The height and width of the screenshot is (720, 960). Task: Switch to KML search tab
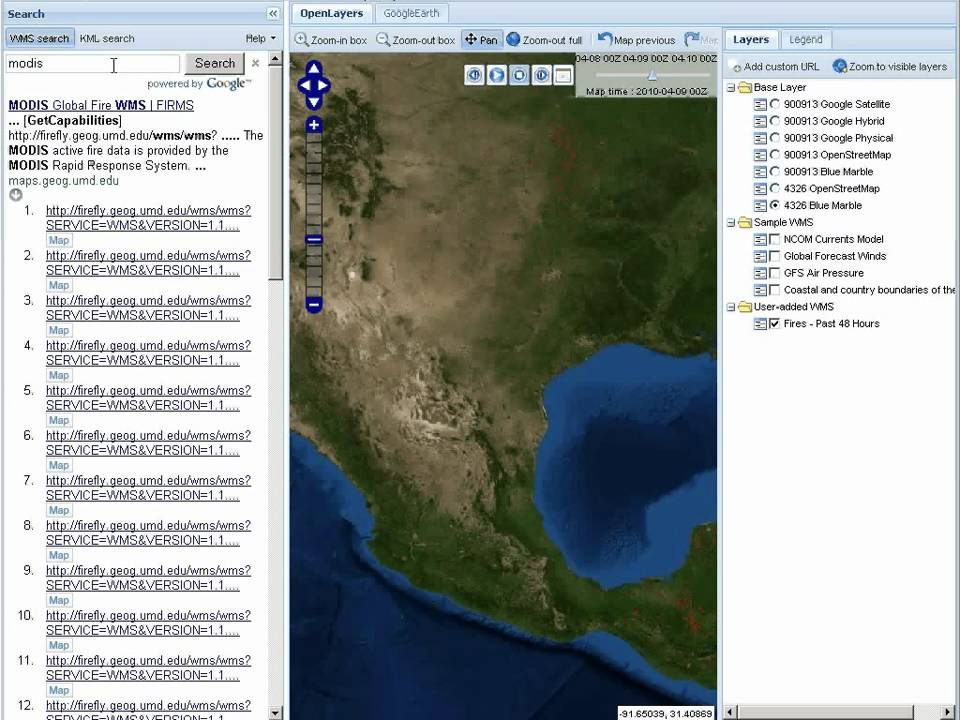107,39
